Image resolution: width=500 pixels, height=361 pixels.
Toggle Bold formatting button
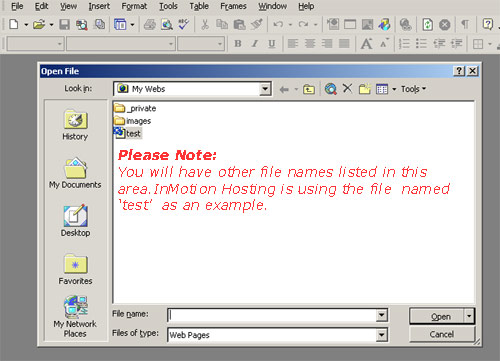coord(238,44)
